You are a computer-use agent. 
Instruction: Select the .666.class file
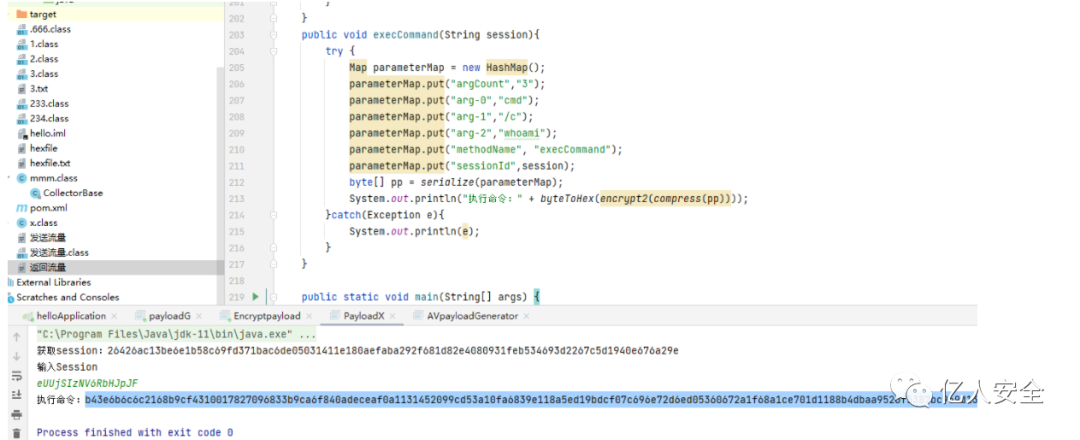(50, 29)
